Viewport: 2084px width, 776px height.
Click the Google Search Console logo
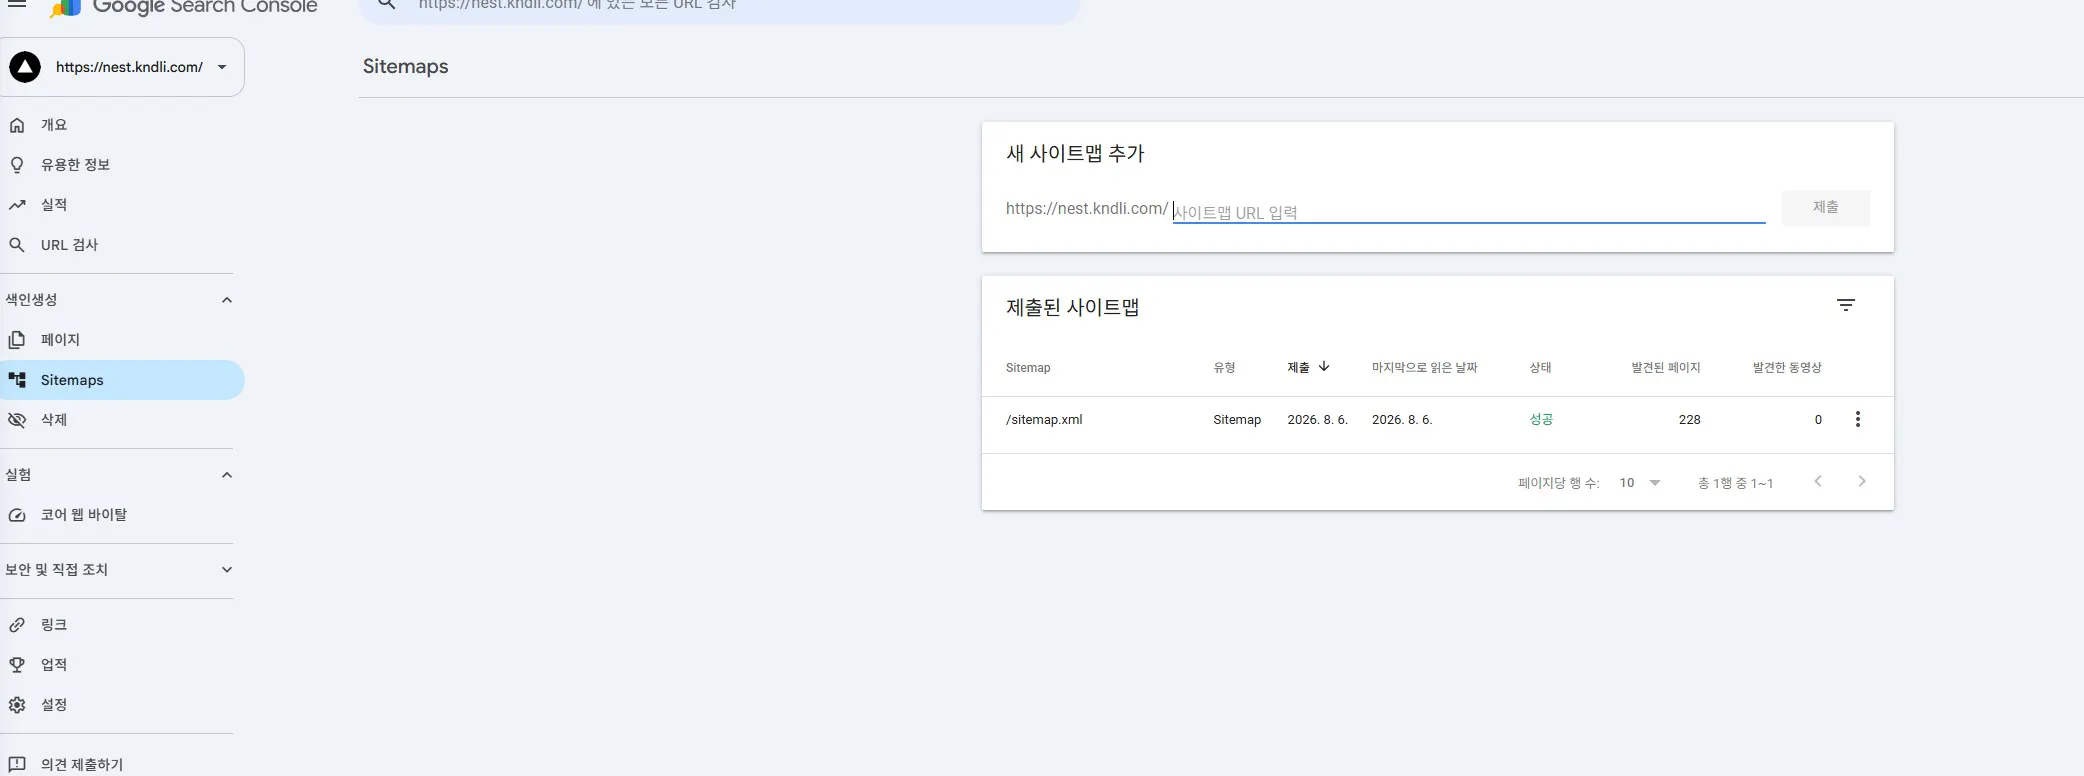pyautogui.click(x=184, y=6)
